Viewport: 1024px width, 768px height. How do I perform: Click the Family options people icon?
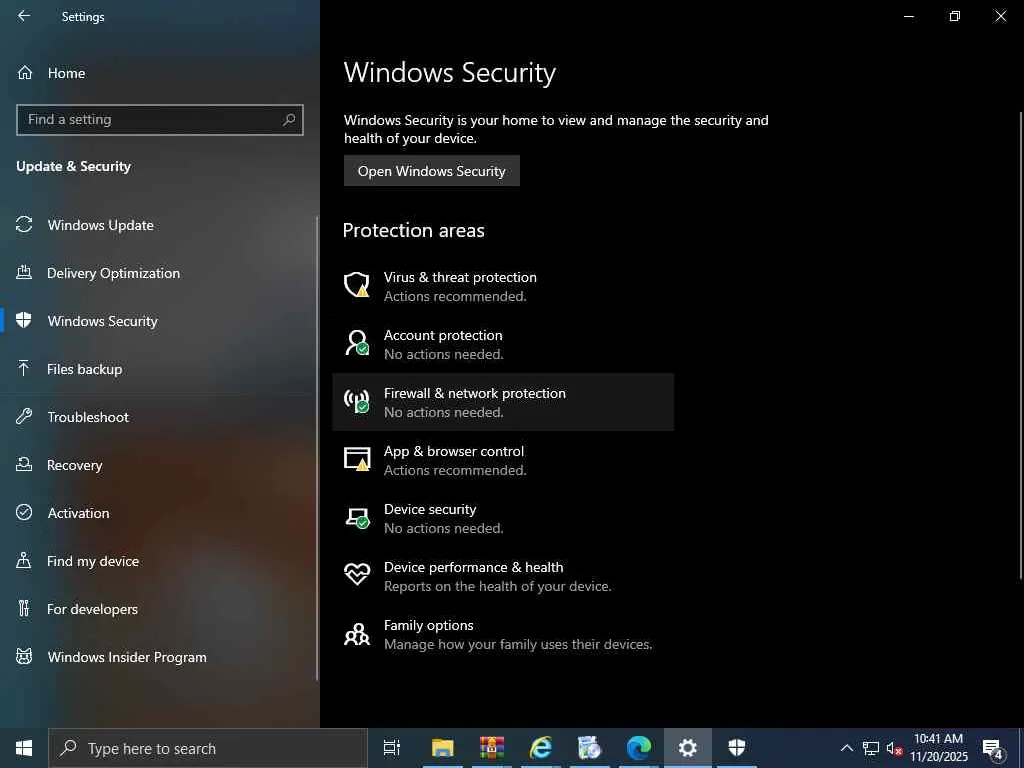coord(357,633)
